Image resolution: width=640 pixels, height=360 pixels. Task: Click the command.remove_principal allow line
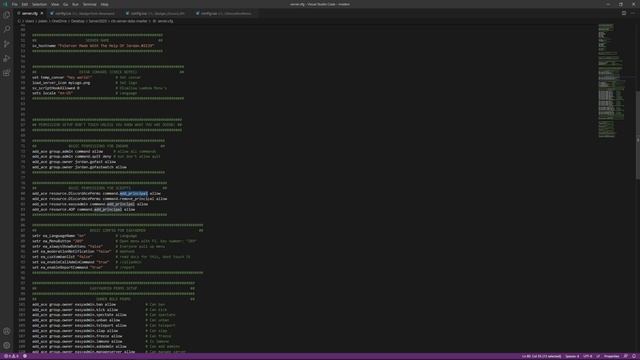[x=100, y=199]
